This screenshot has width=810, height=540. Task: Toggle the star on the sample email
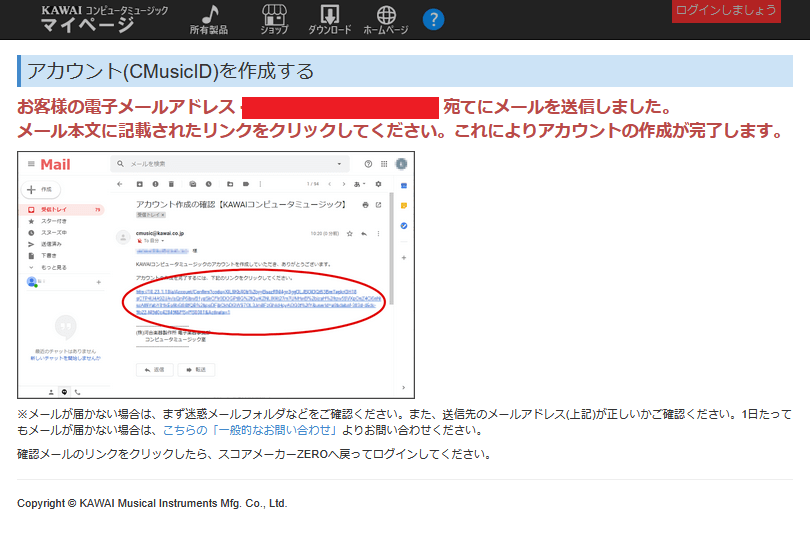349,233
